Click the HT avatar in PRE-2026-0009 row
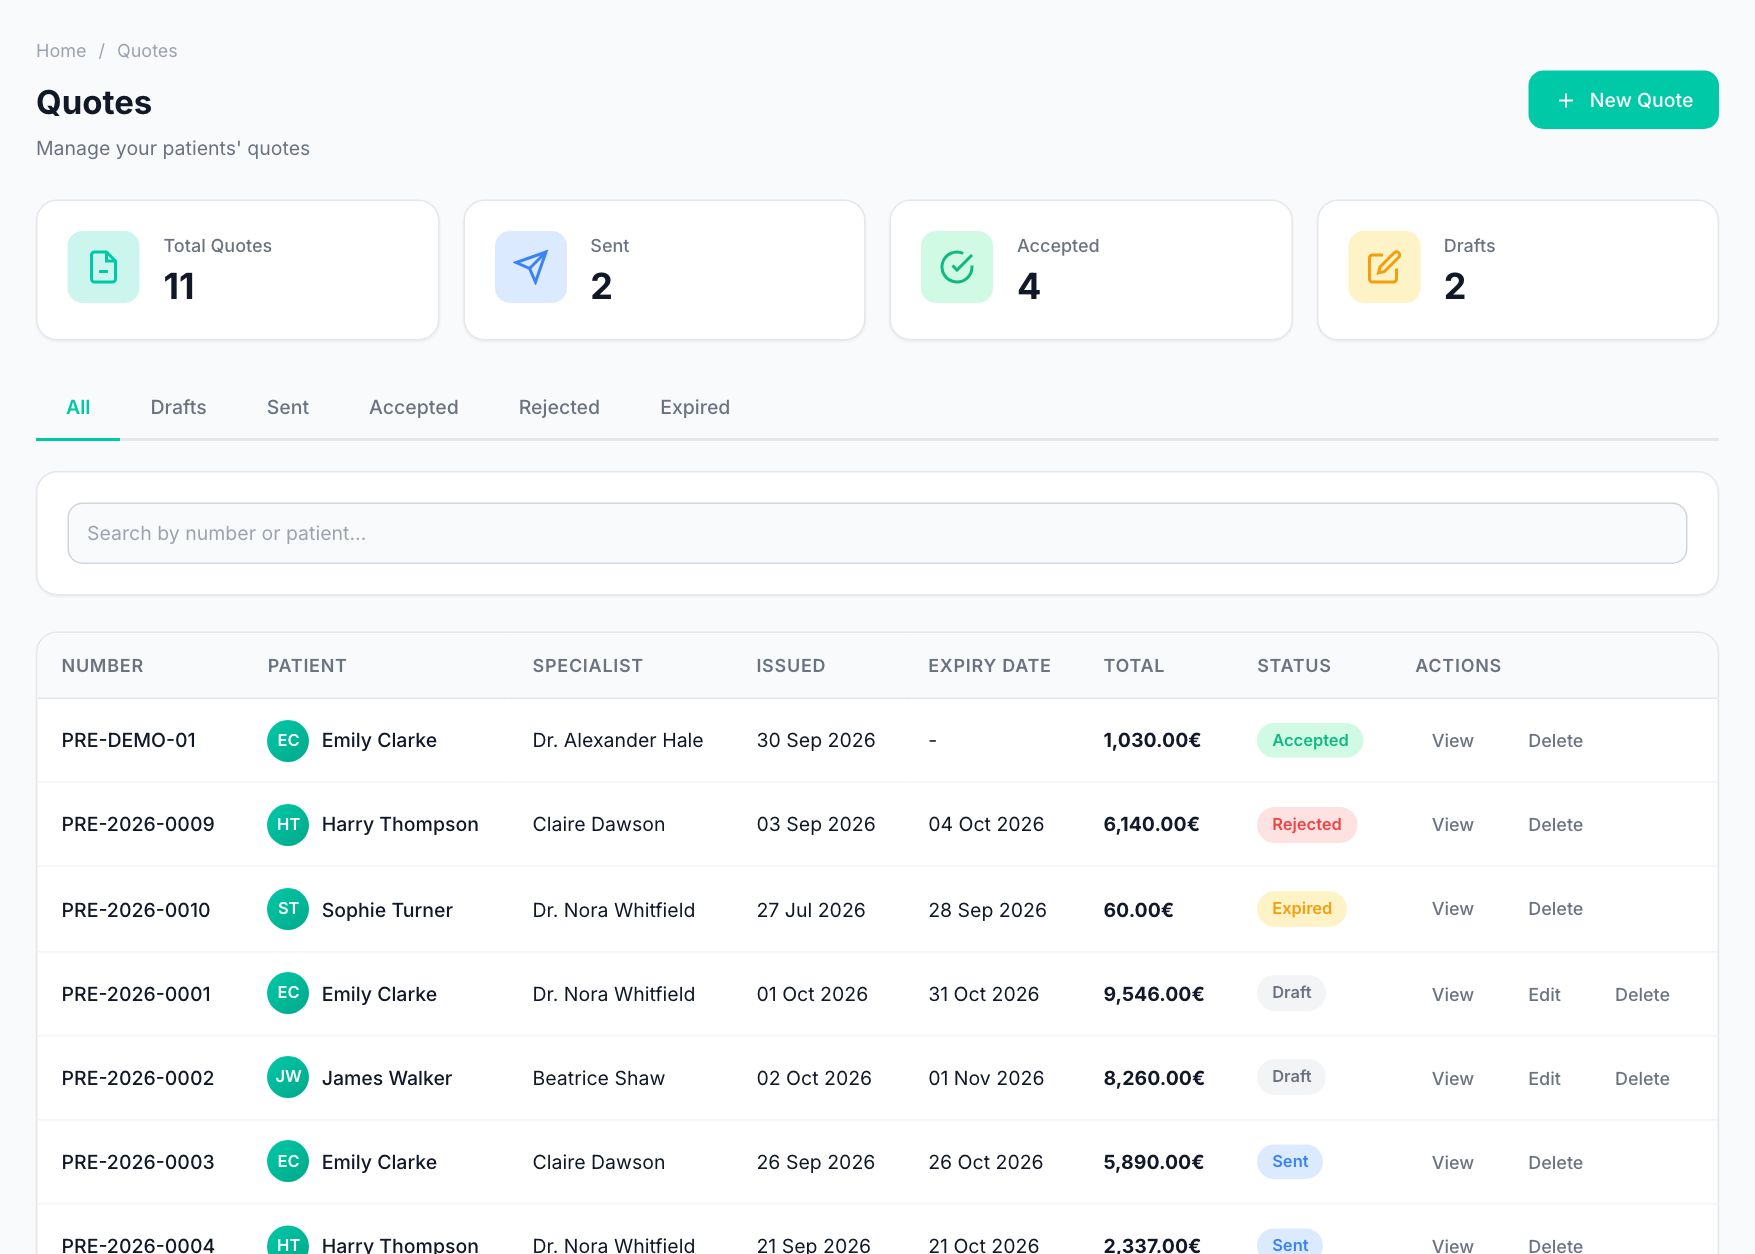 288,825
